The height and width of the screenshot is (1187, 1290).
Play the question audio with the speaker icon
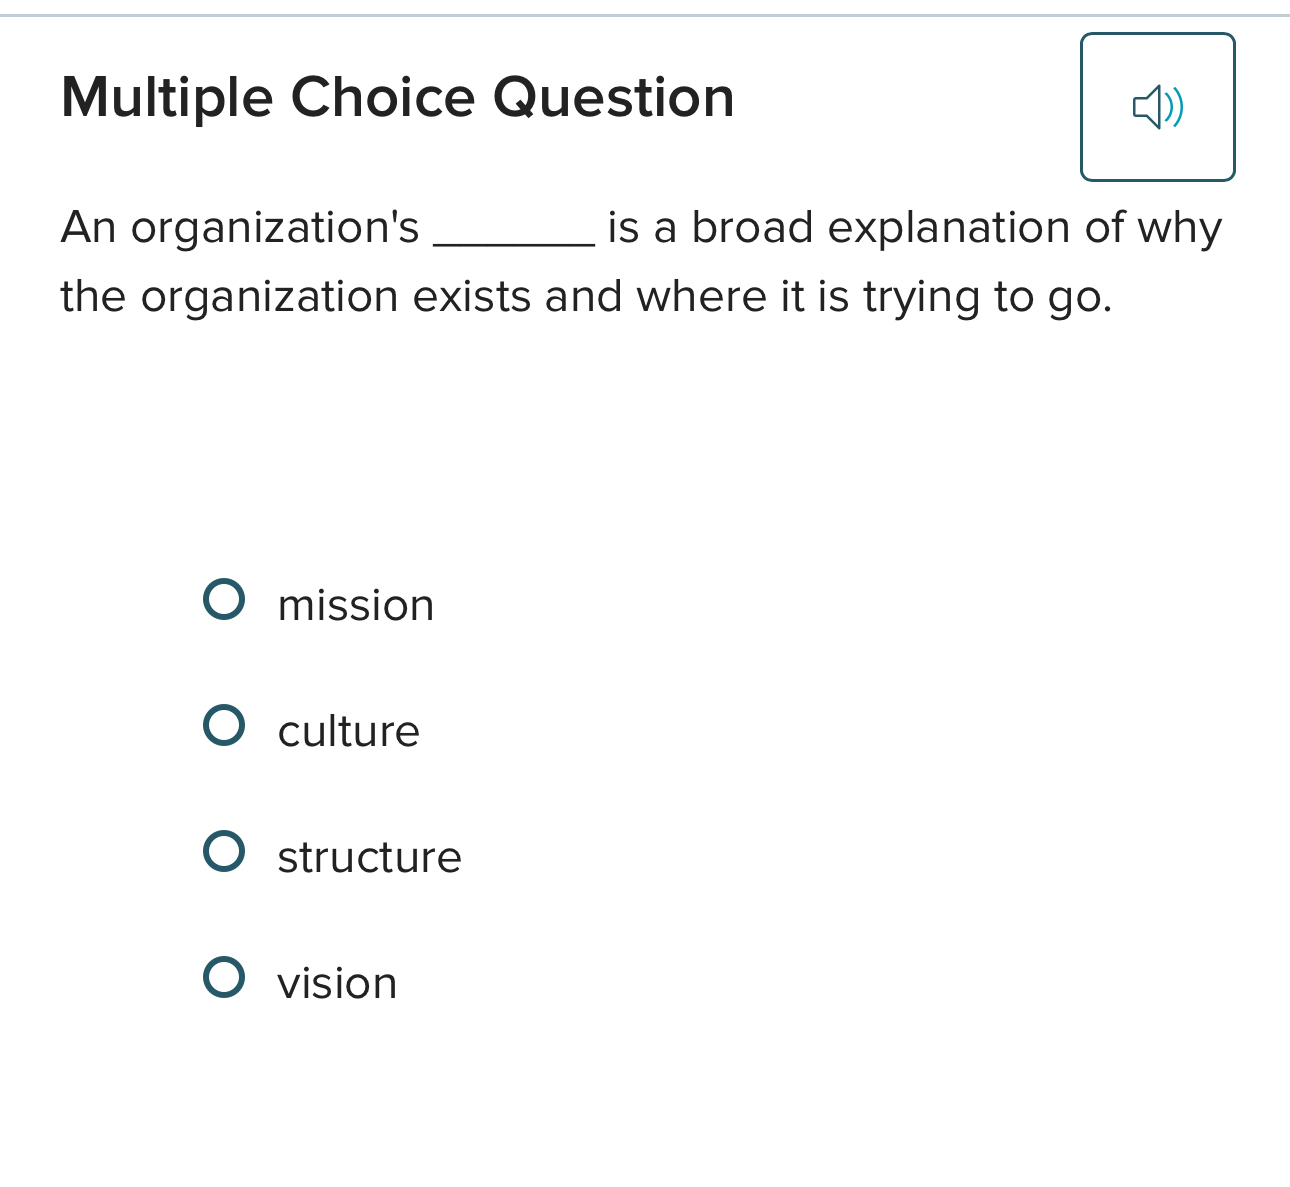click(1157, 107)
